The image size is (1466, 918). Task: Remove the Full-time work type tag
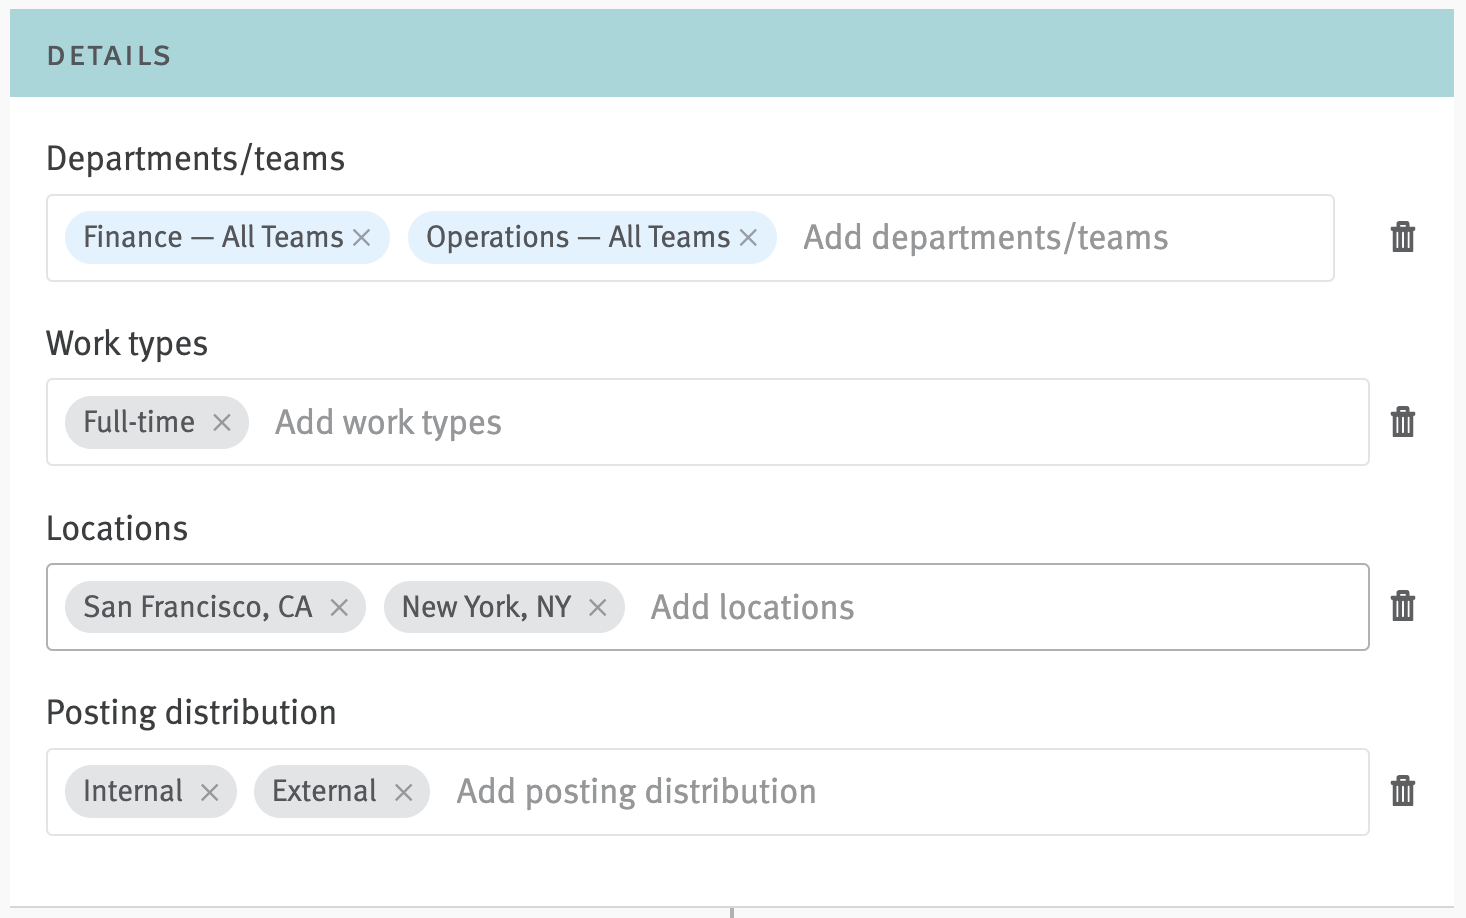tap(222, 423)
